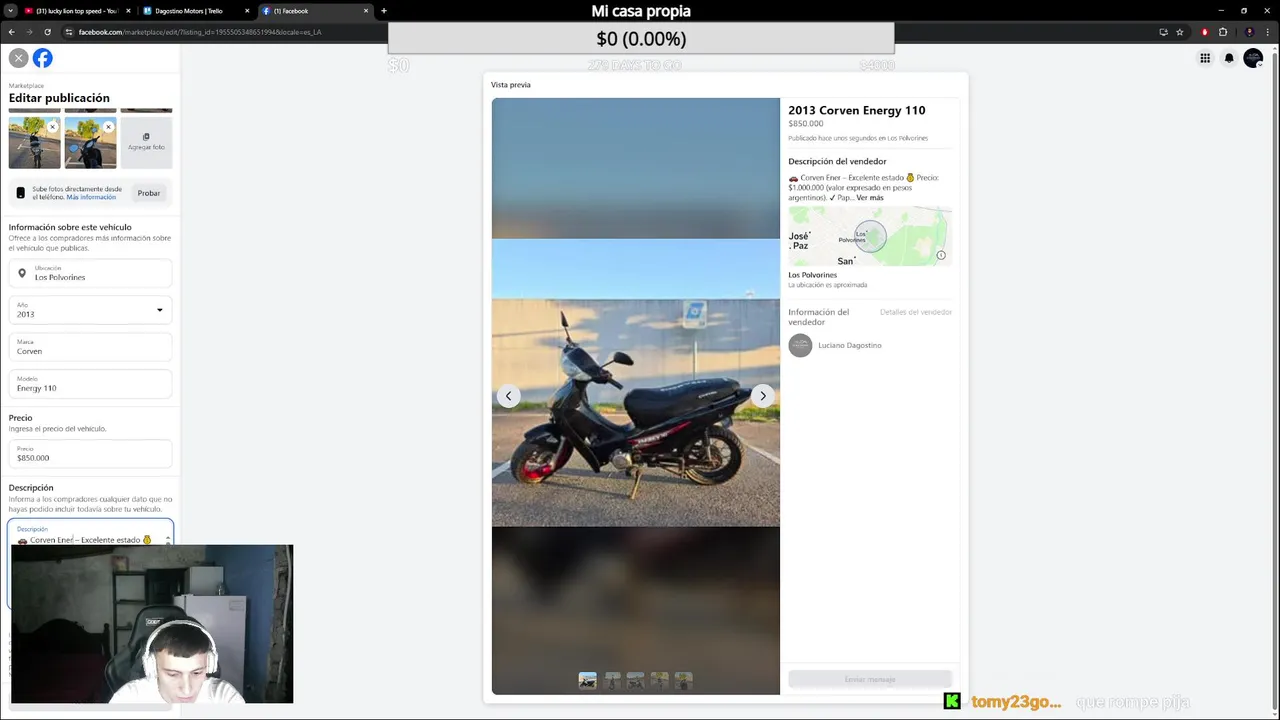Click Agregar foto tile

[146, 142]
